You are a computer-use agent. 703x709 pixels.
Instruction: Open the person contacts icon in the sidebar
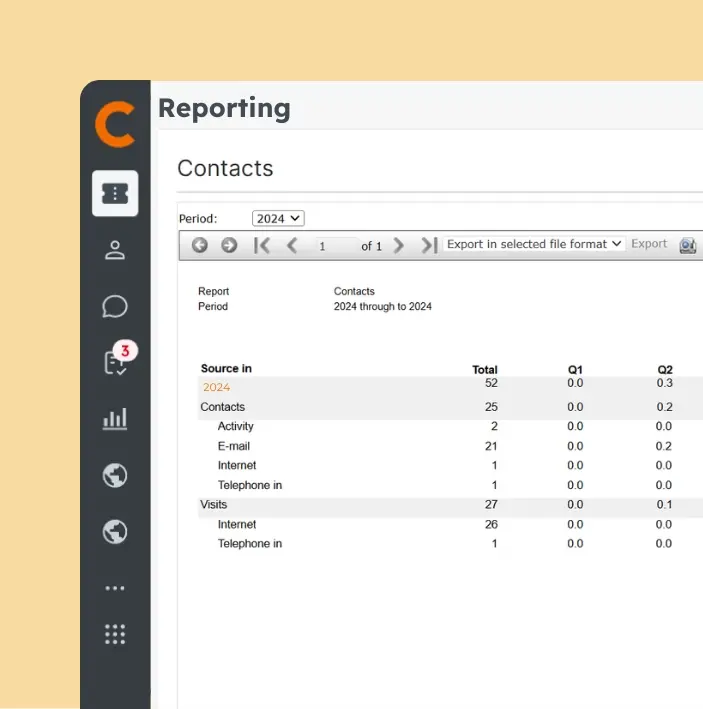click(x=115, y=250)
